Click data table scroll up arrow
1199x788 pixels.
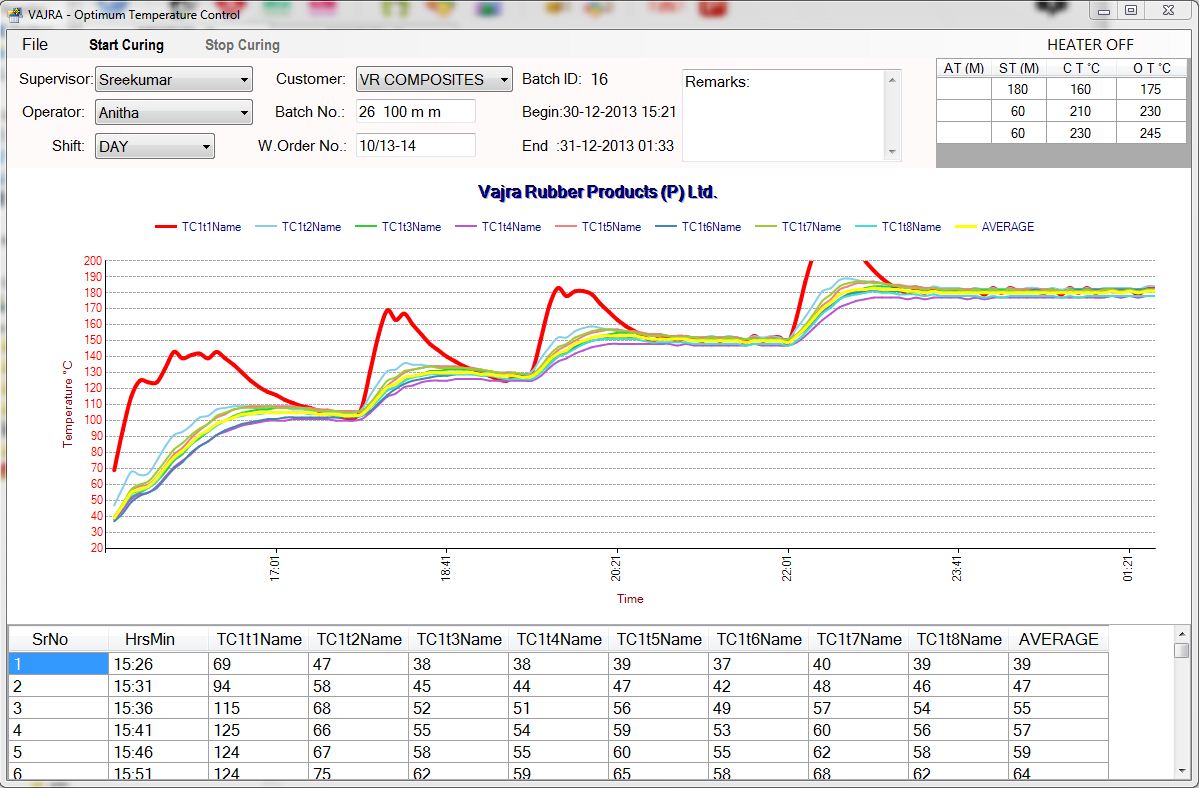click(1182, 634)
